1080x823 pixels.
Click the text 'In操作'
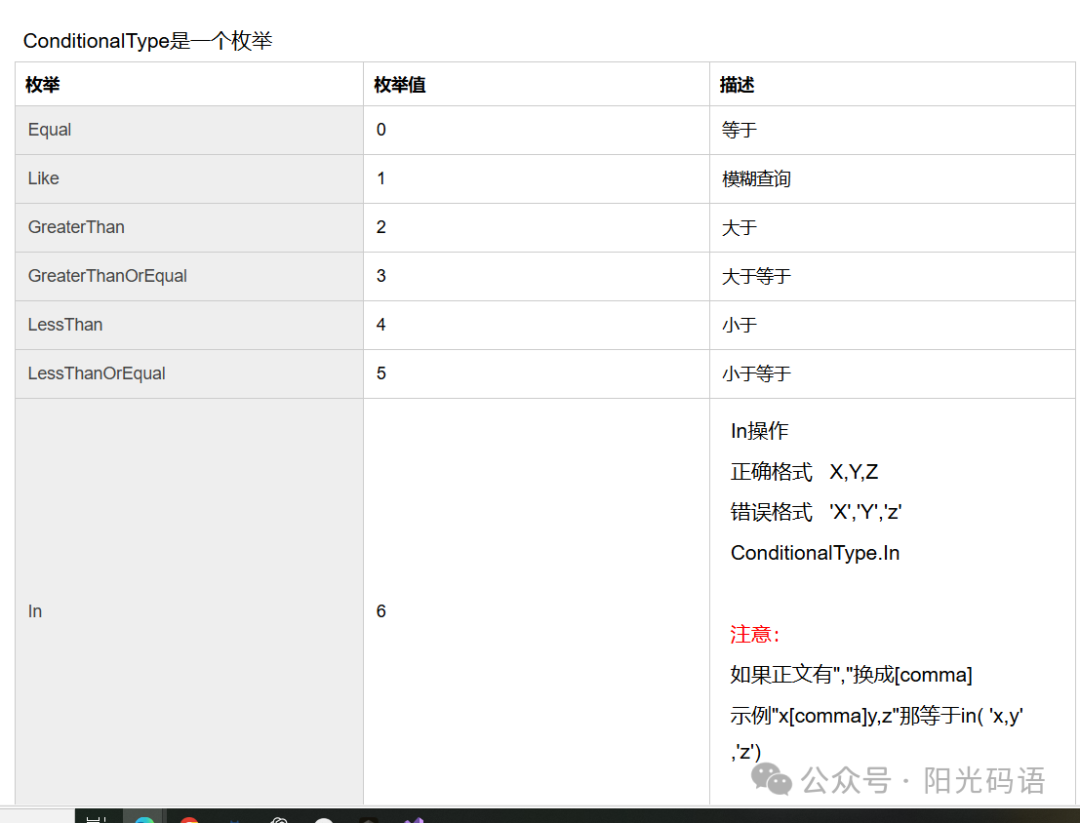pos(759,431)
